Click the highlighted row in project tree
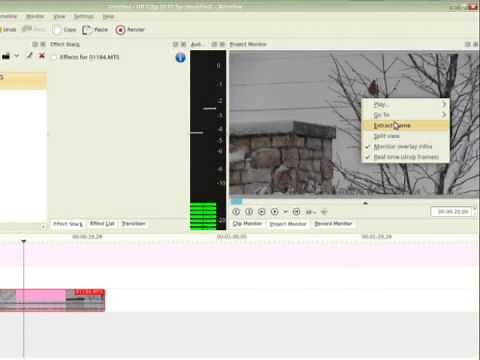This screenshot has height=360, width=480. click(23, 81)
